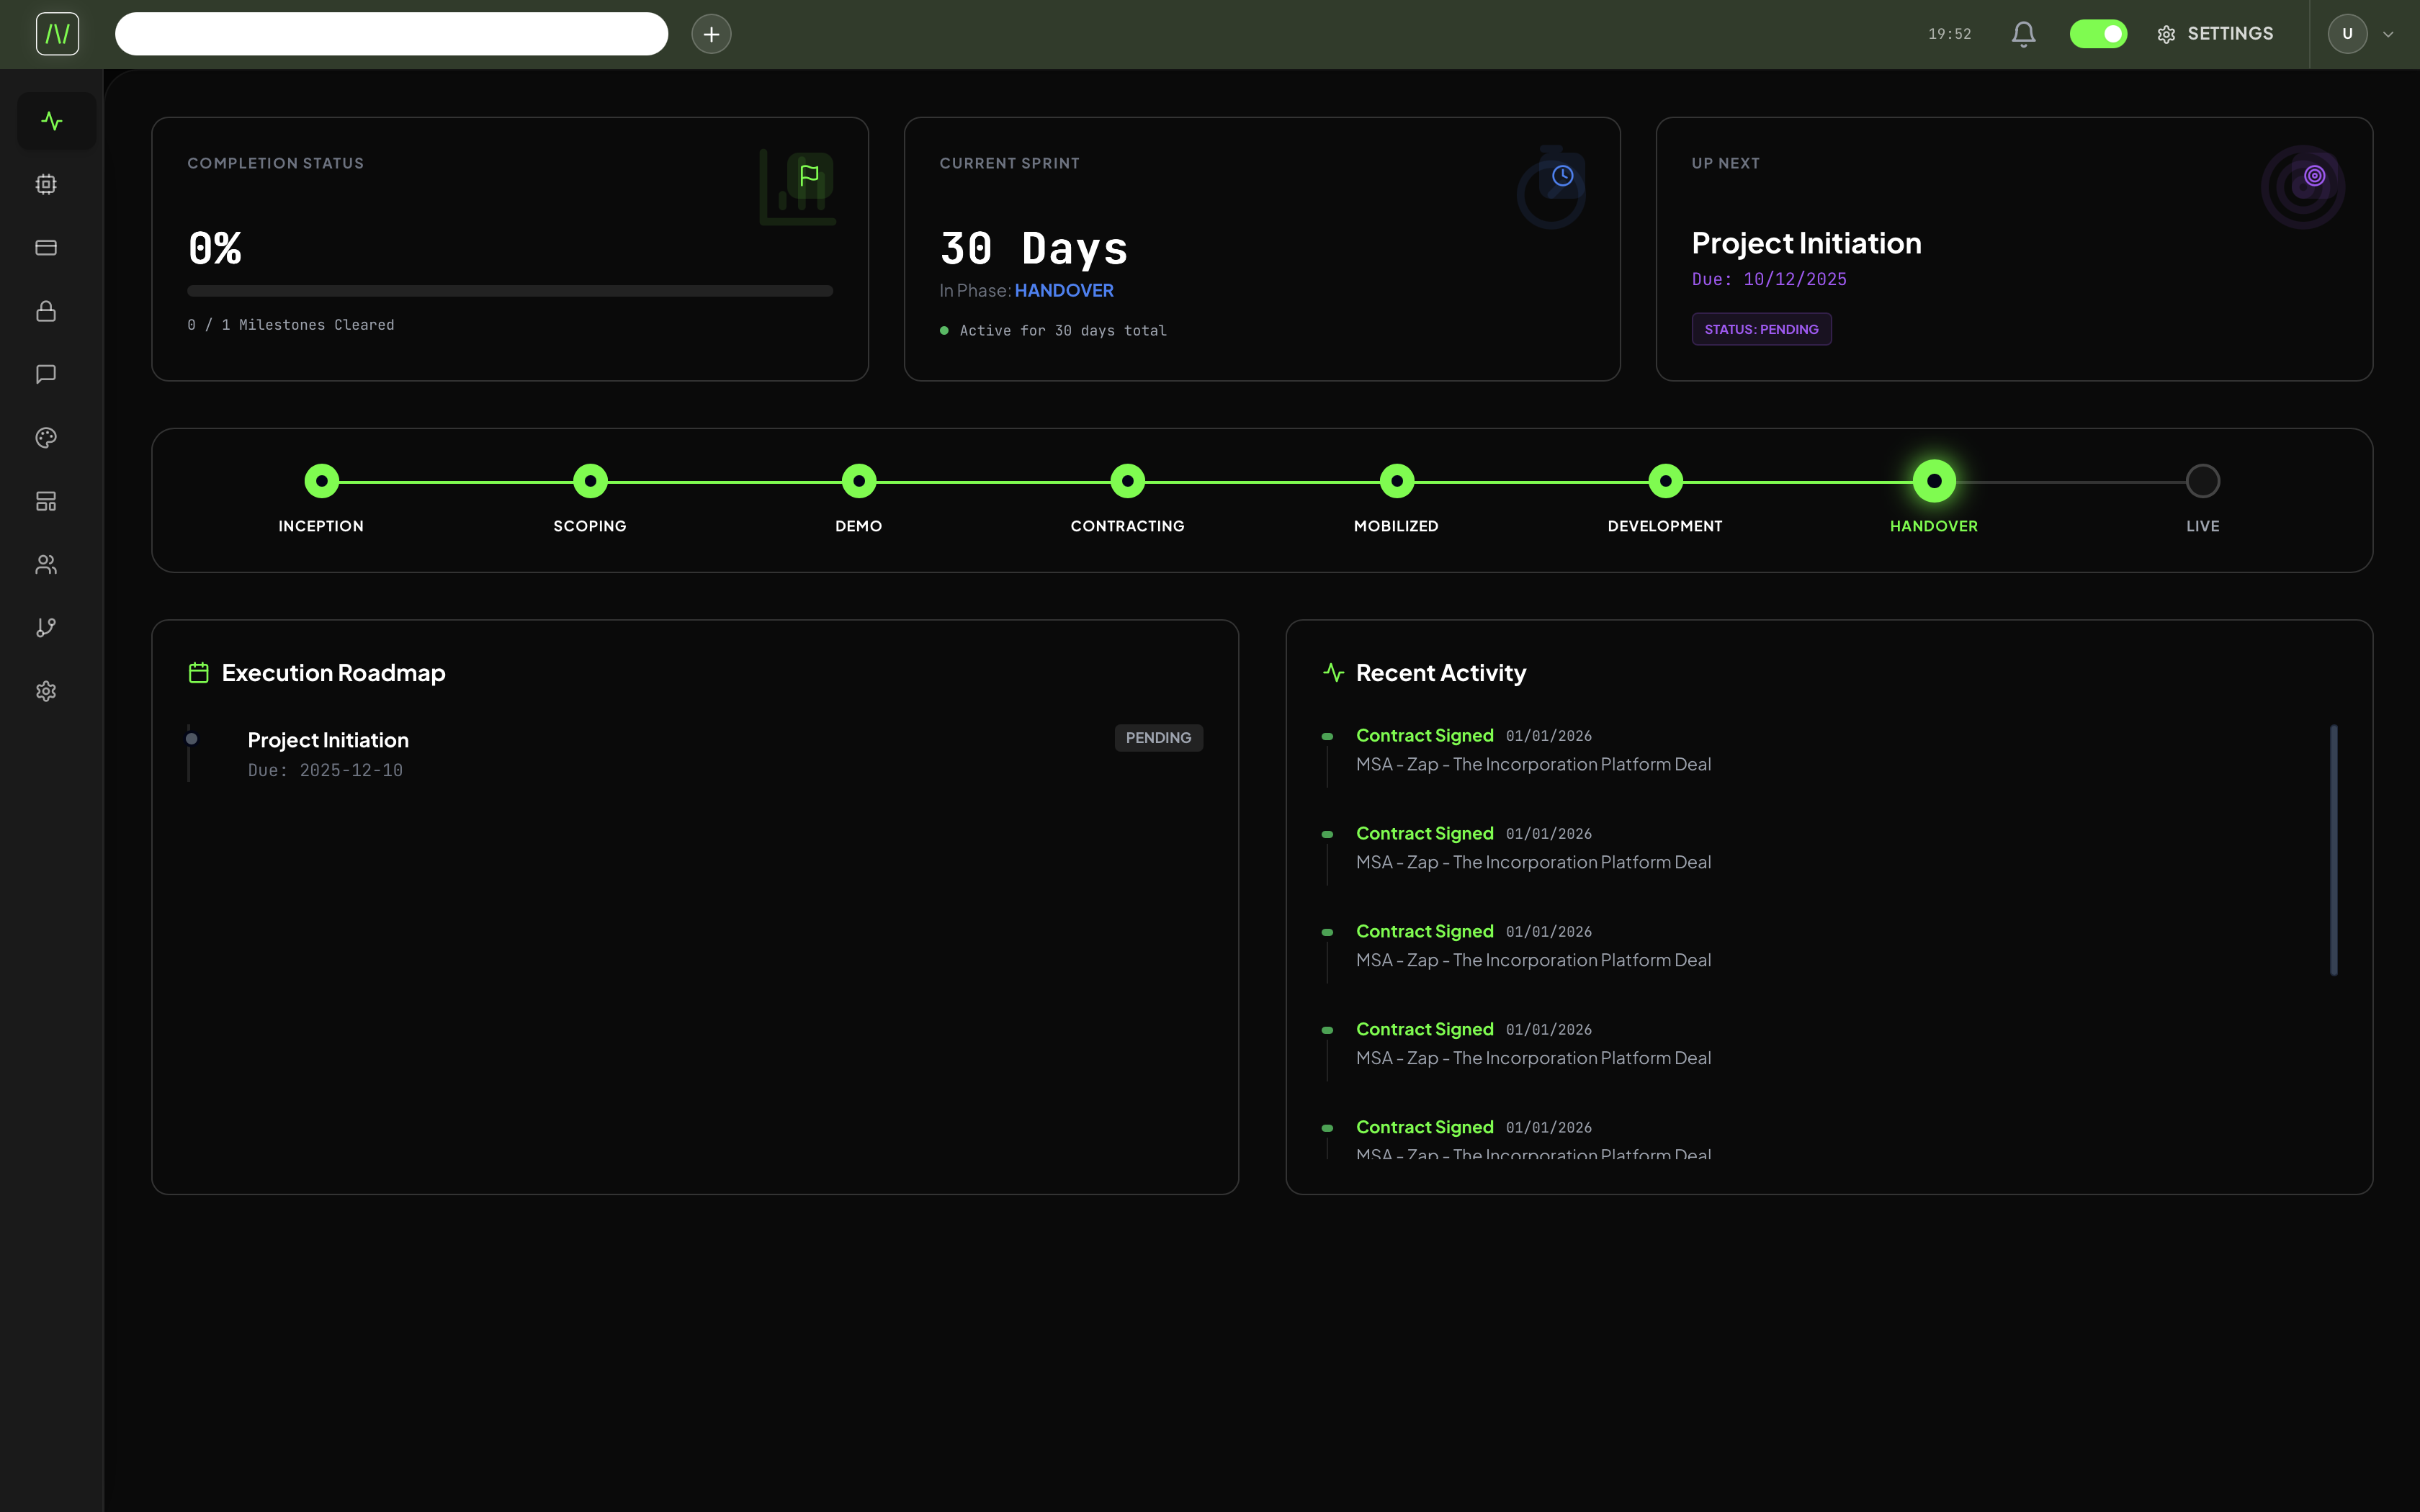The image size is (2420, 1512).
Task: Select the color palette sidebar icon
Action: [46, 438]
